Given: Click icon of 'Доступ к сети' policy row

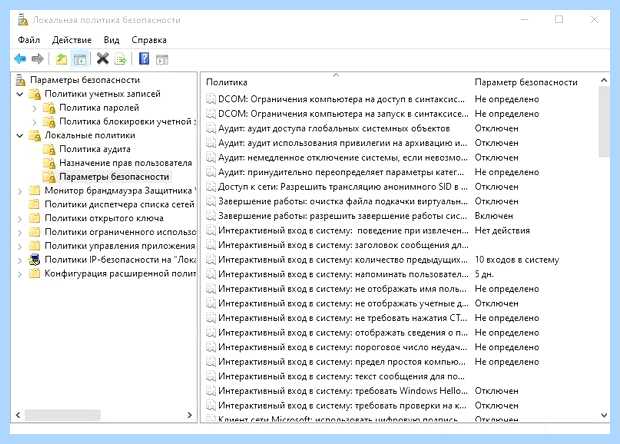Looking at the screenshot, I should pos(211,187).
